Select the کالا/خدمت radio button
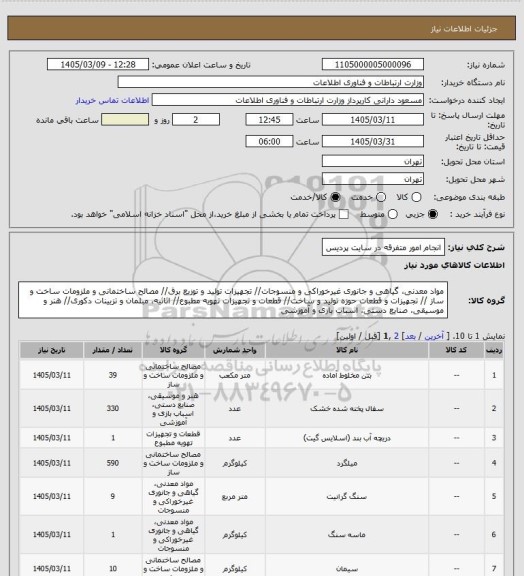Screen dimensions: 524x576 point(335,197)
